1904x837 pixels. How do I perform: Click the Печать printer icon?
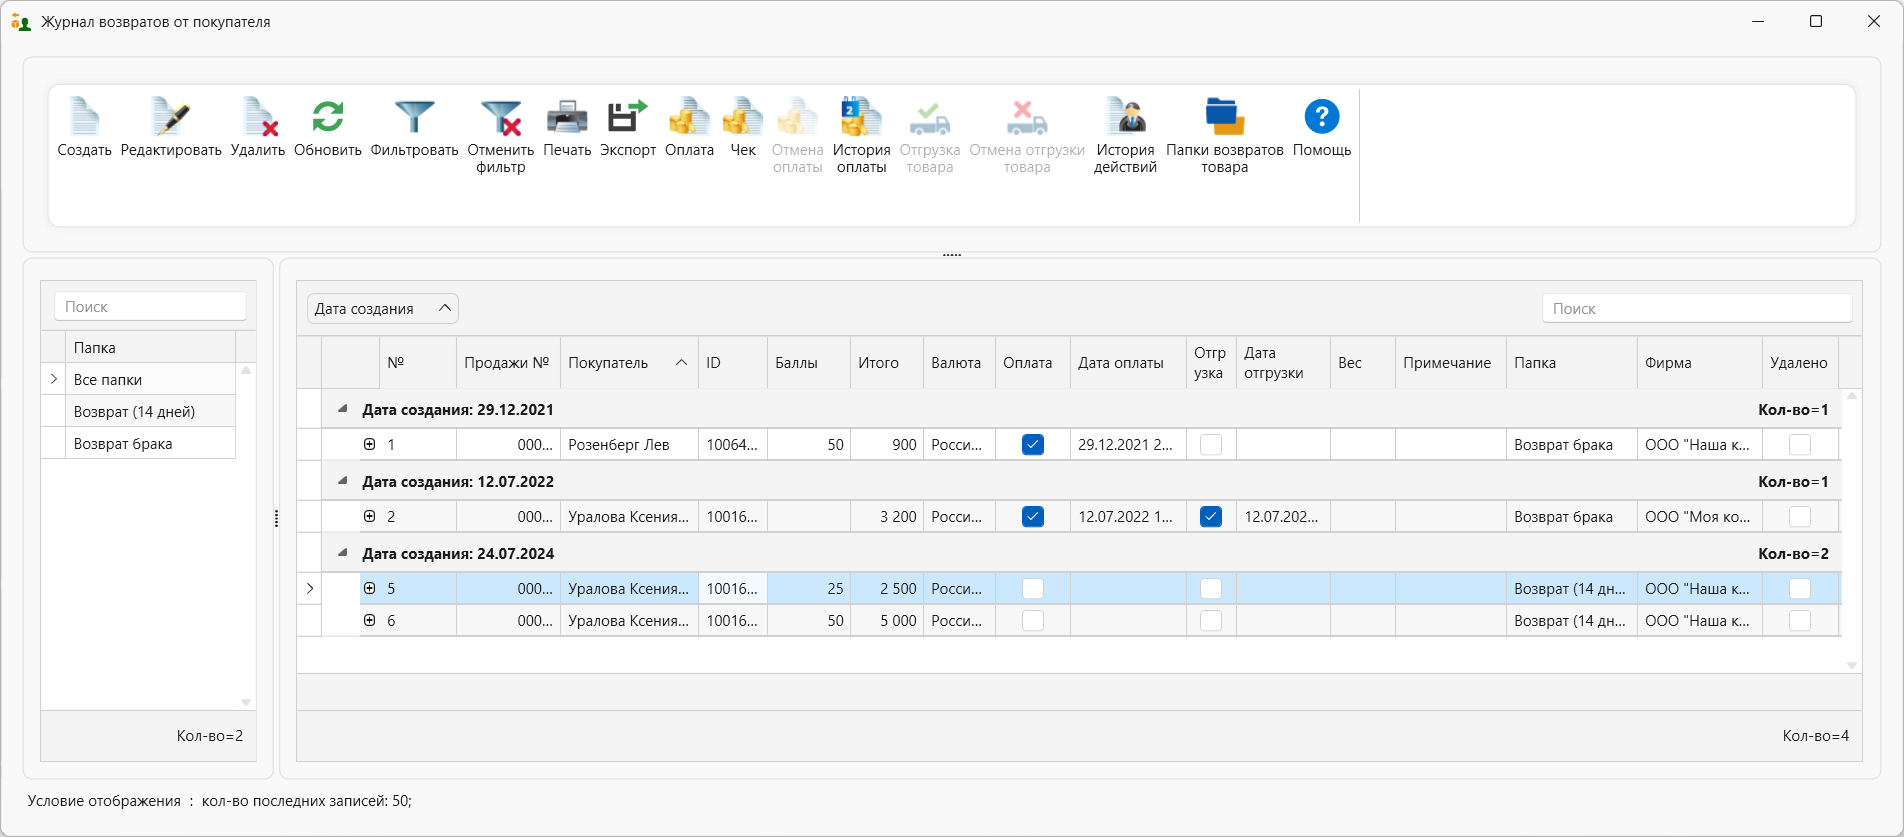567,117
